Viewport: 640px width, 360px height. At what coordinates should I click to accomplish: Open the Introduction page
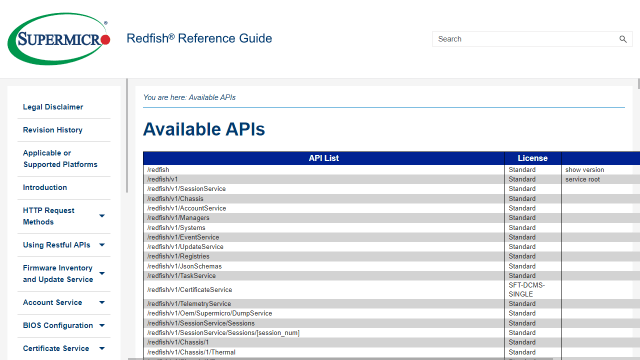pos(45,187)
